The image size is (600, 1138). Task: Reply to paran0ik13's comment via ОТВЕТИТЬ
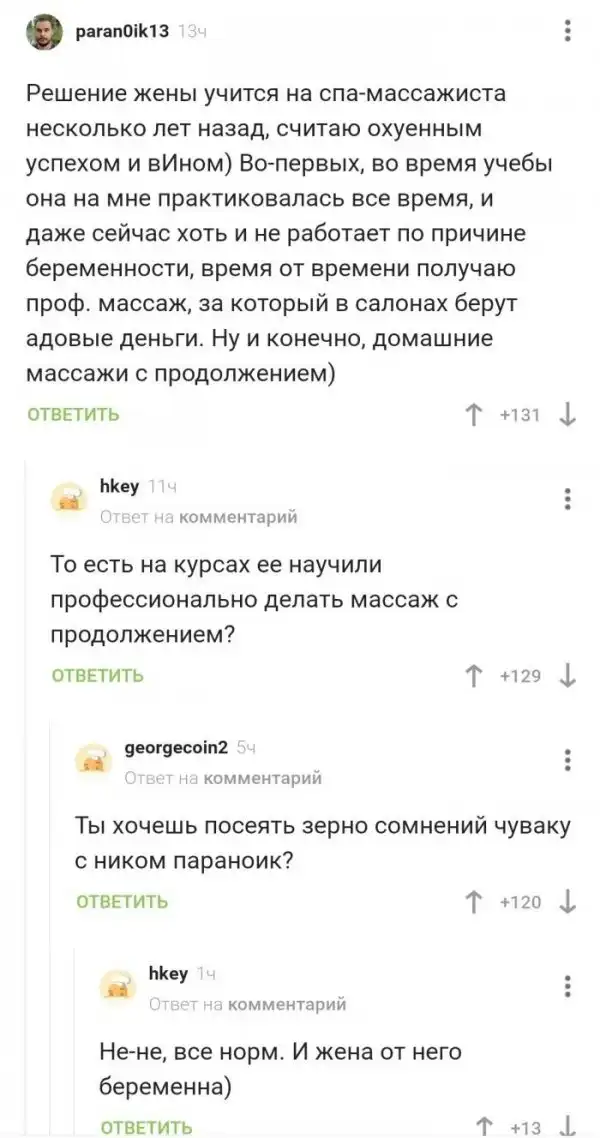pos(73,415)
